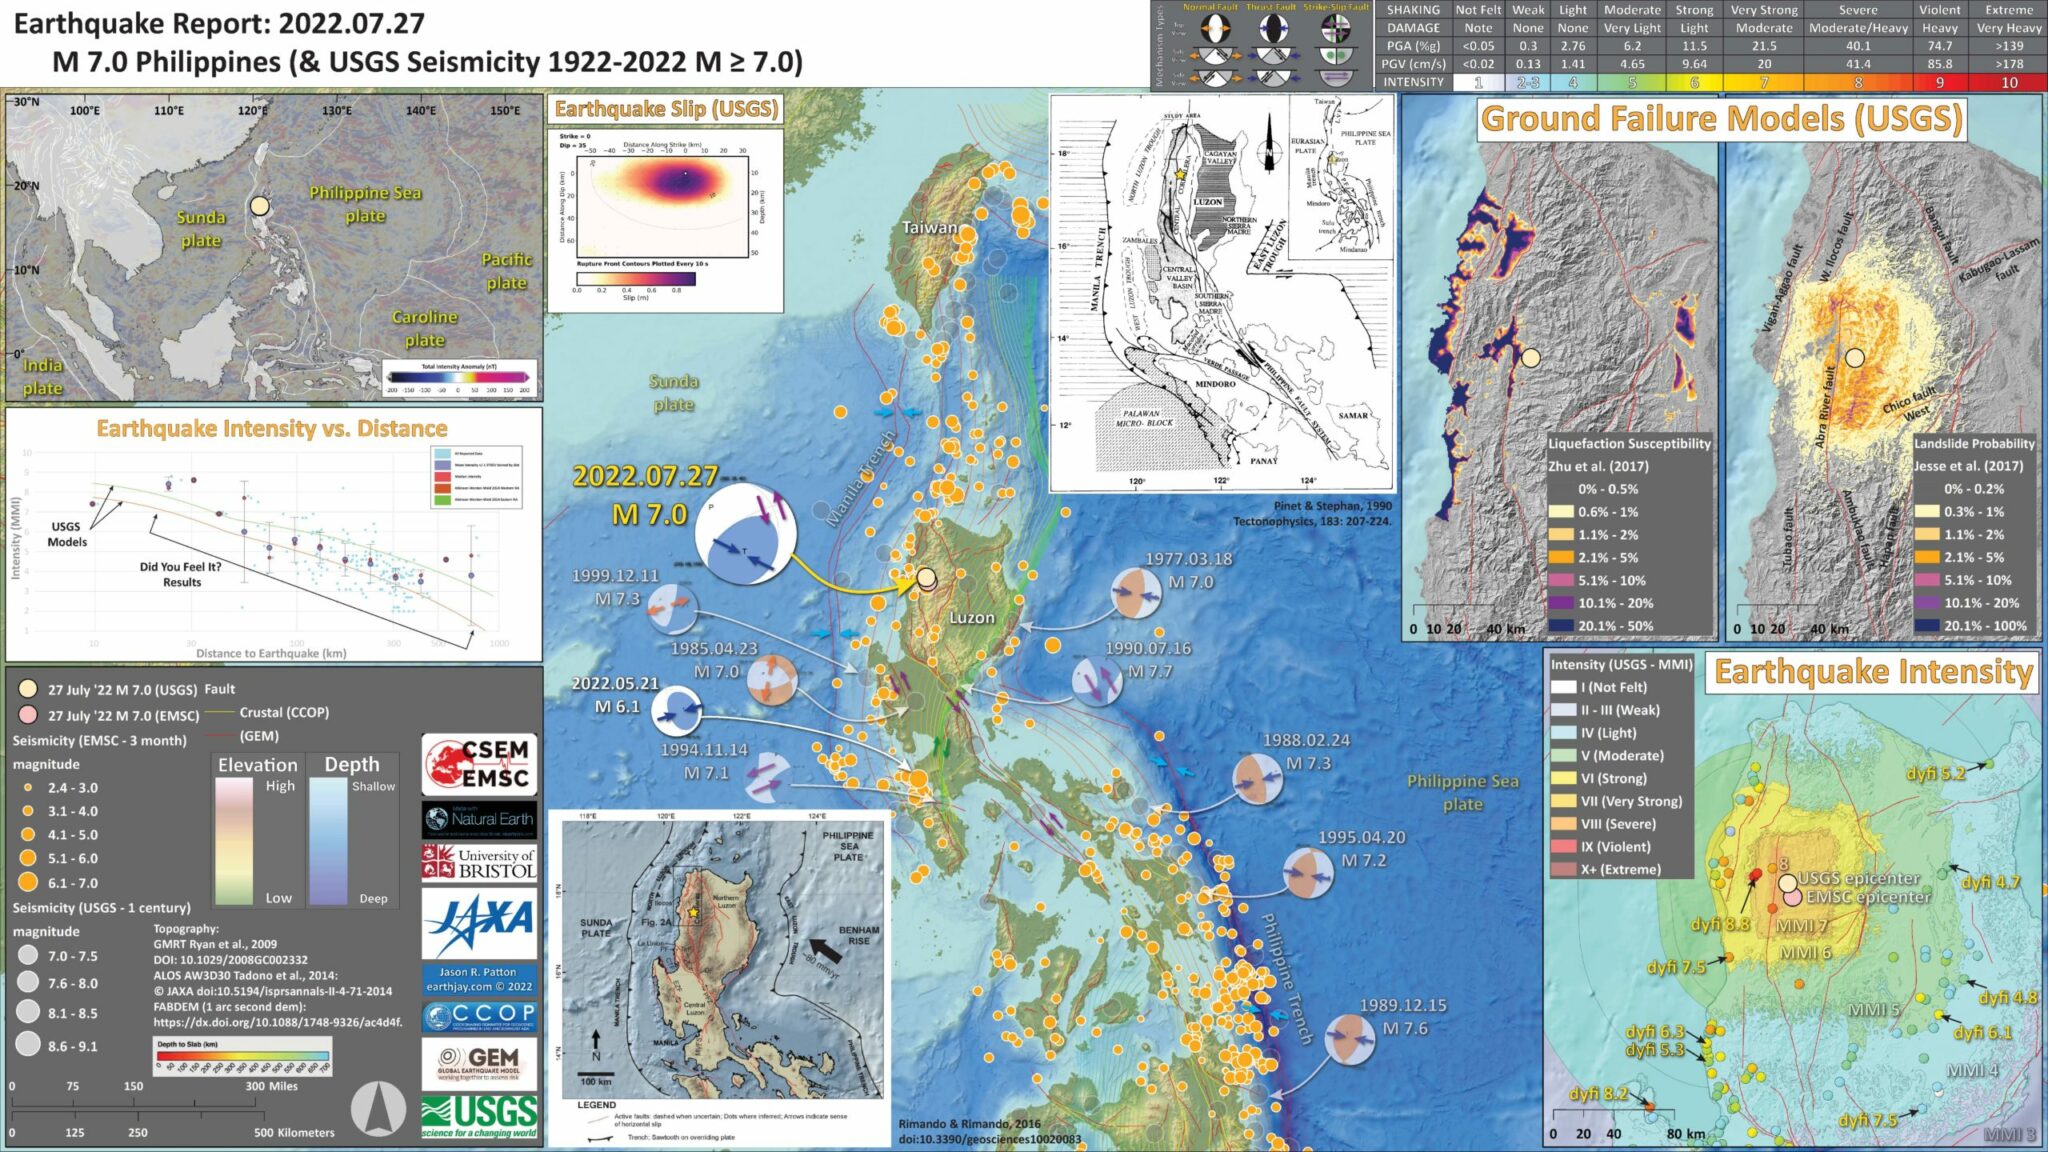Screen dimensions: 2048x1152
Task: Select the 1985.04.23 M 7.0 focal mechanism
Action: tap(772, 680)
